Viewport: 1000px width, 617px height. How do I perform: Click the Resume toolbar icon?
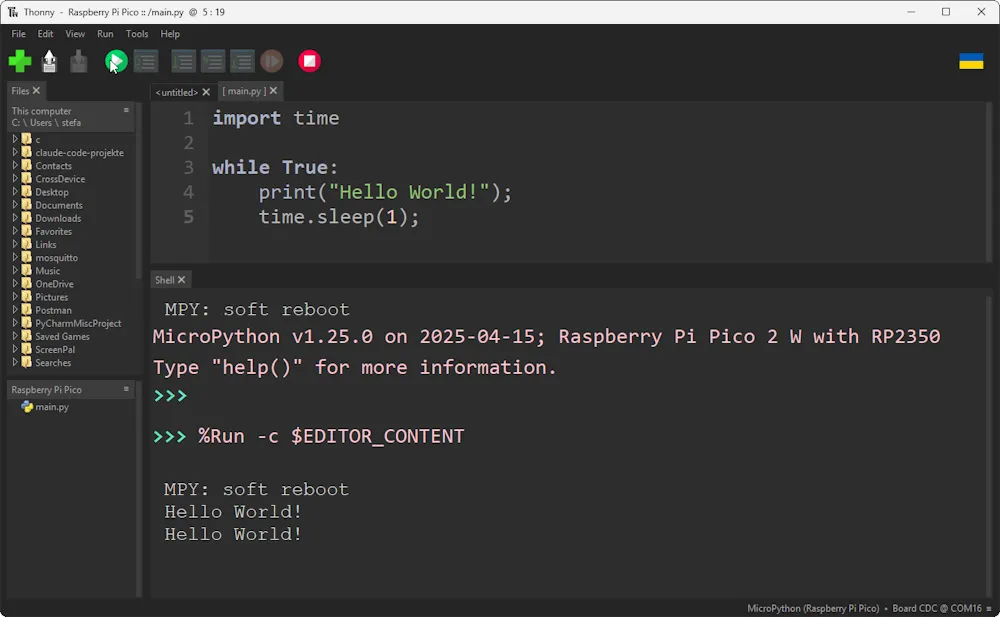tap(272, 61)
